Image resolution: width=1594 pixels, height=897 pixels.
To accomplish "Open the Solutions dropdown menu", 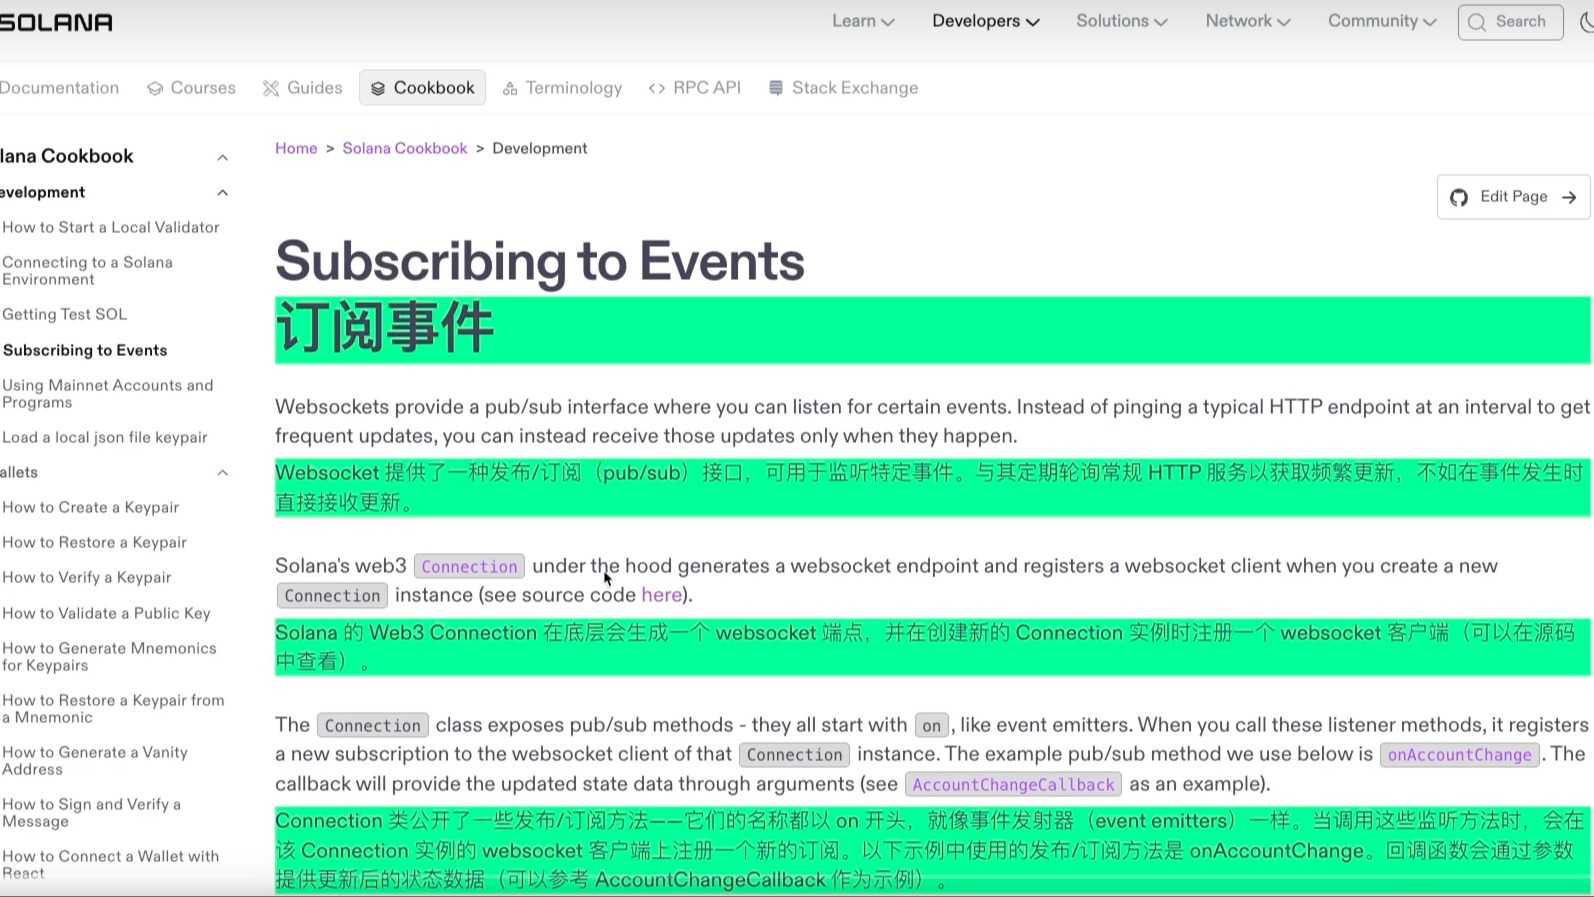I will pos(1122,21).
